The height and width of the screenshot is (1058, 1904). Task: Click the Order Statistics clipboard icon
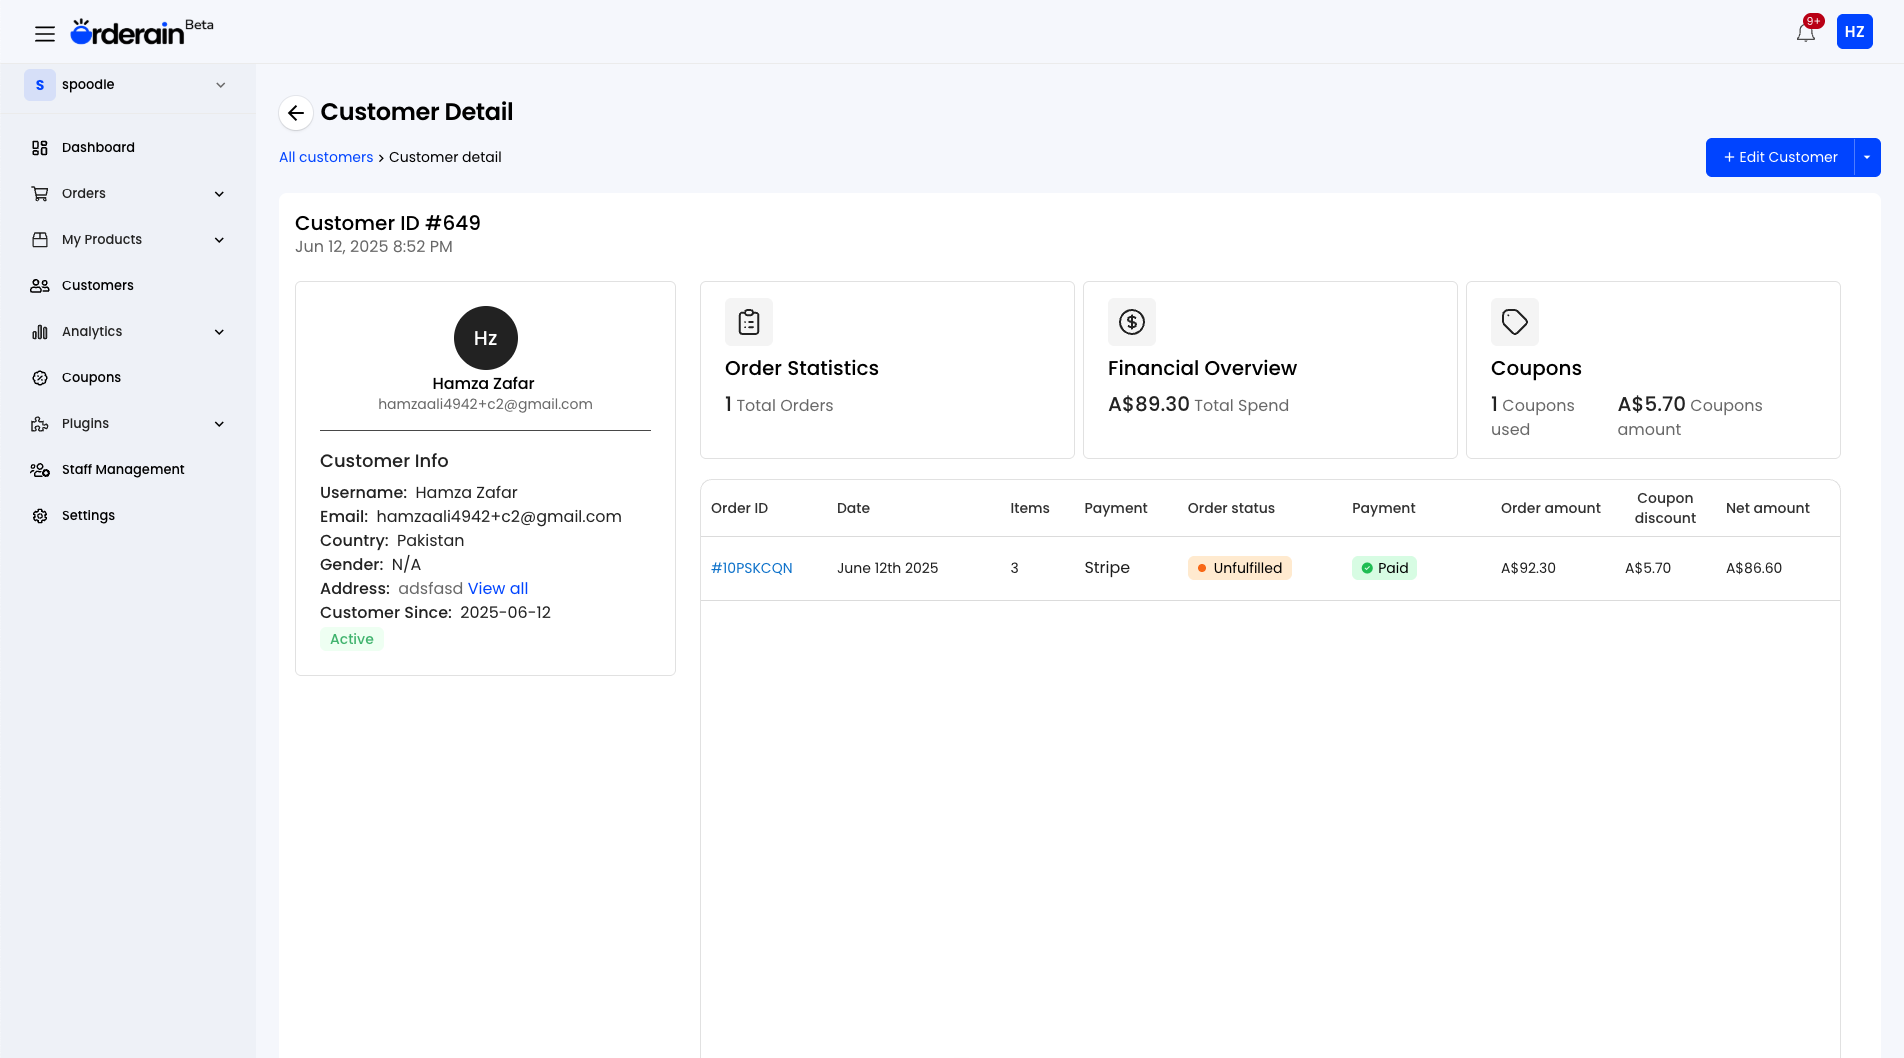pos(748,322)
